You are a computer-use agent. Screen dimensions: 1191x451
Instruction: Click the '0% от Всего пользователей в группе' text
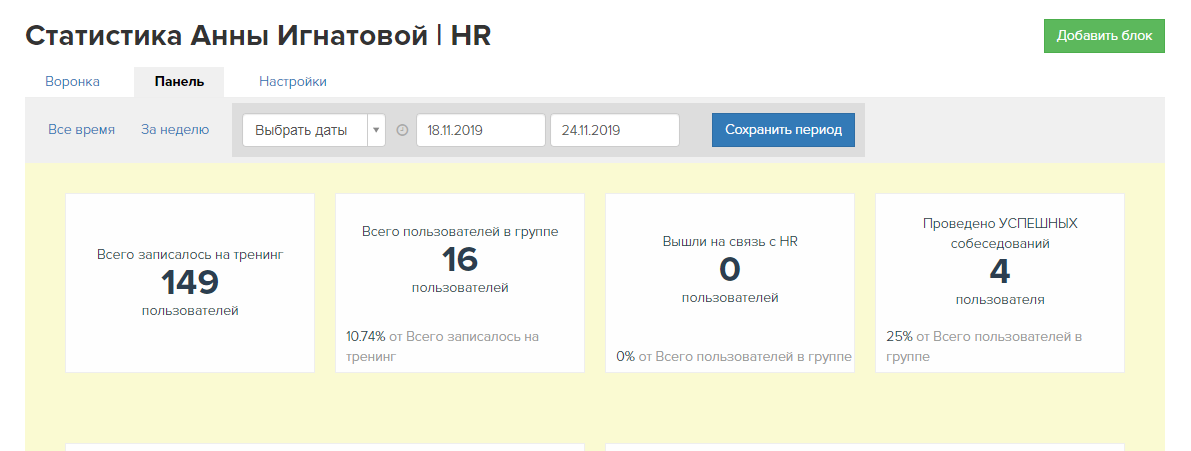(x=734, y=356)
